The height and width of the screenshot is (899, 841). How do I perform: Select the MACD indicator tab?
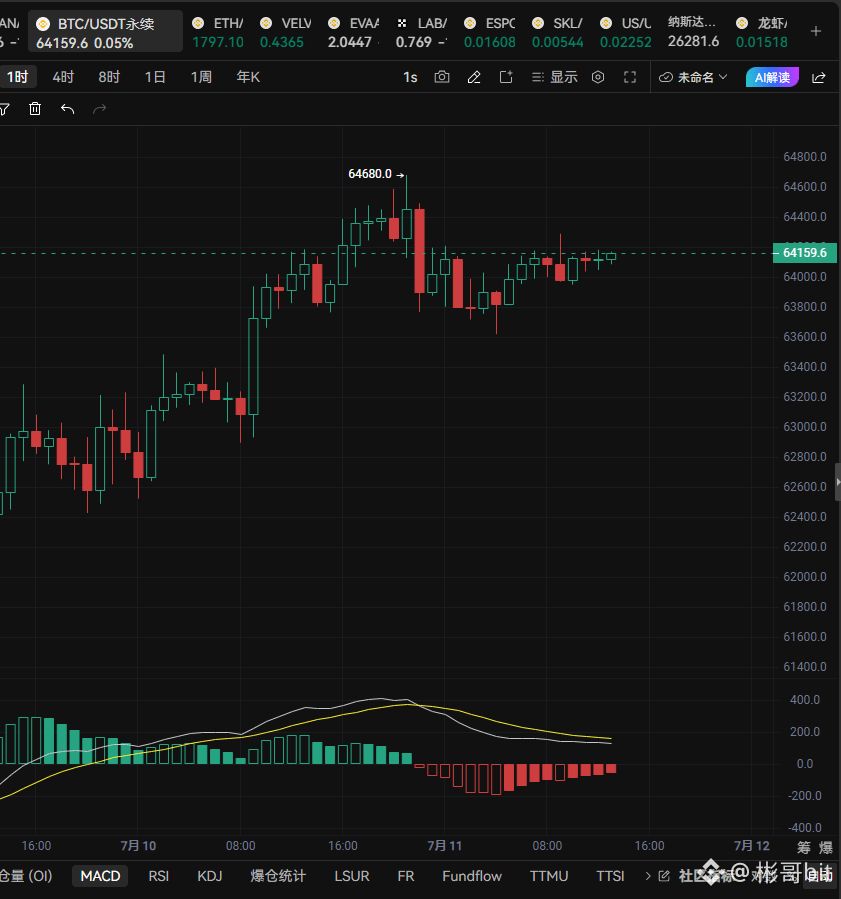(100, 875)
